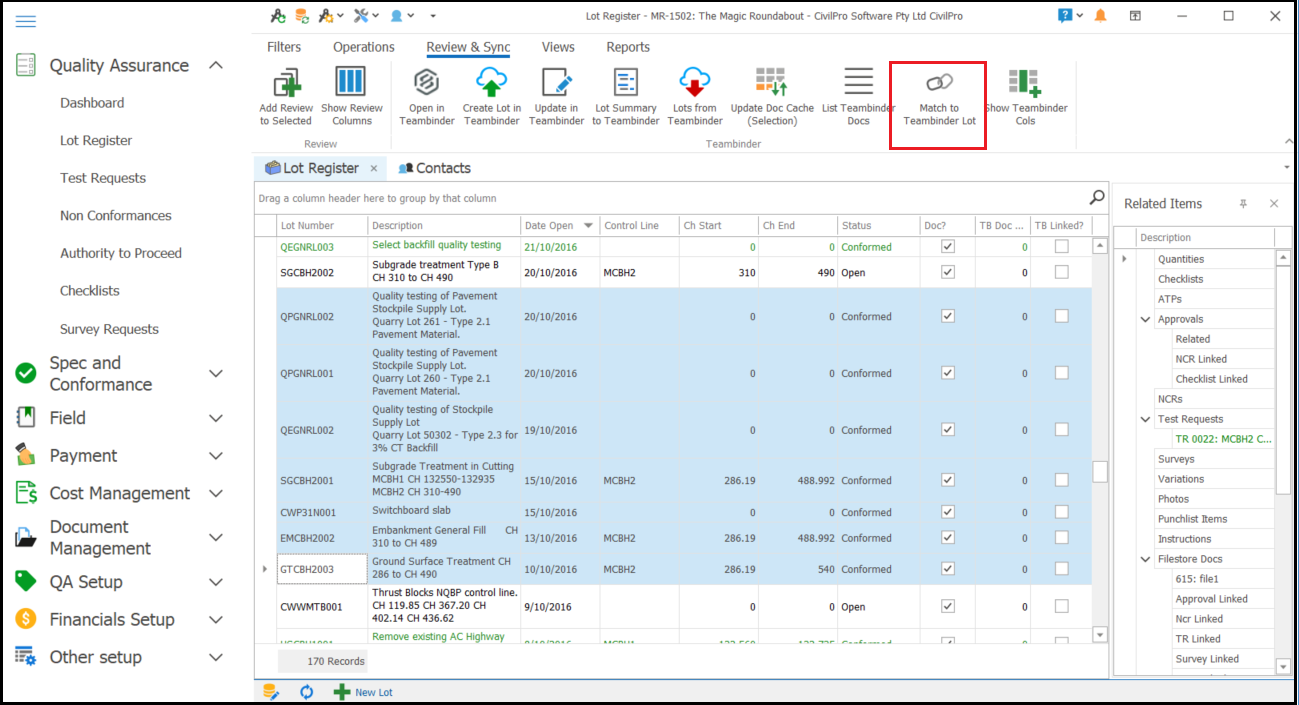Click the Spec and Conformance green check icon
1299x705 pixels.
click(26, 373)
